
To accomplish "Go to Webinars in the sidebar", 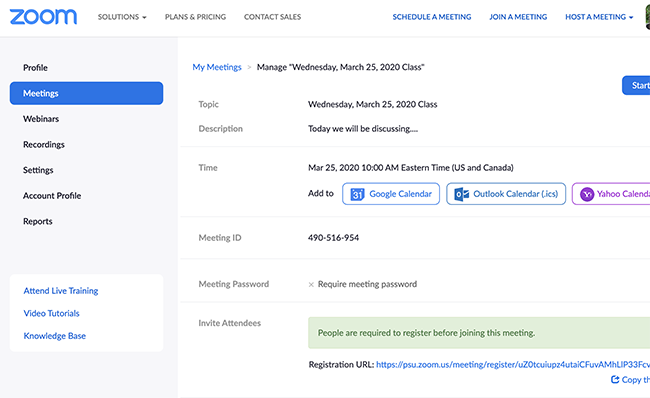I will (x=41, y=119).
